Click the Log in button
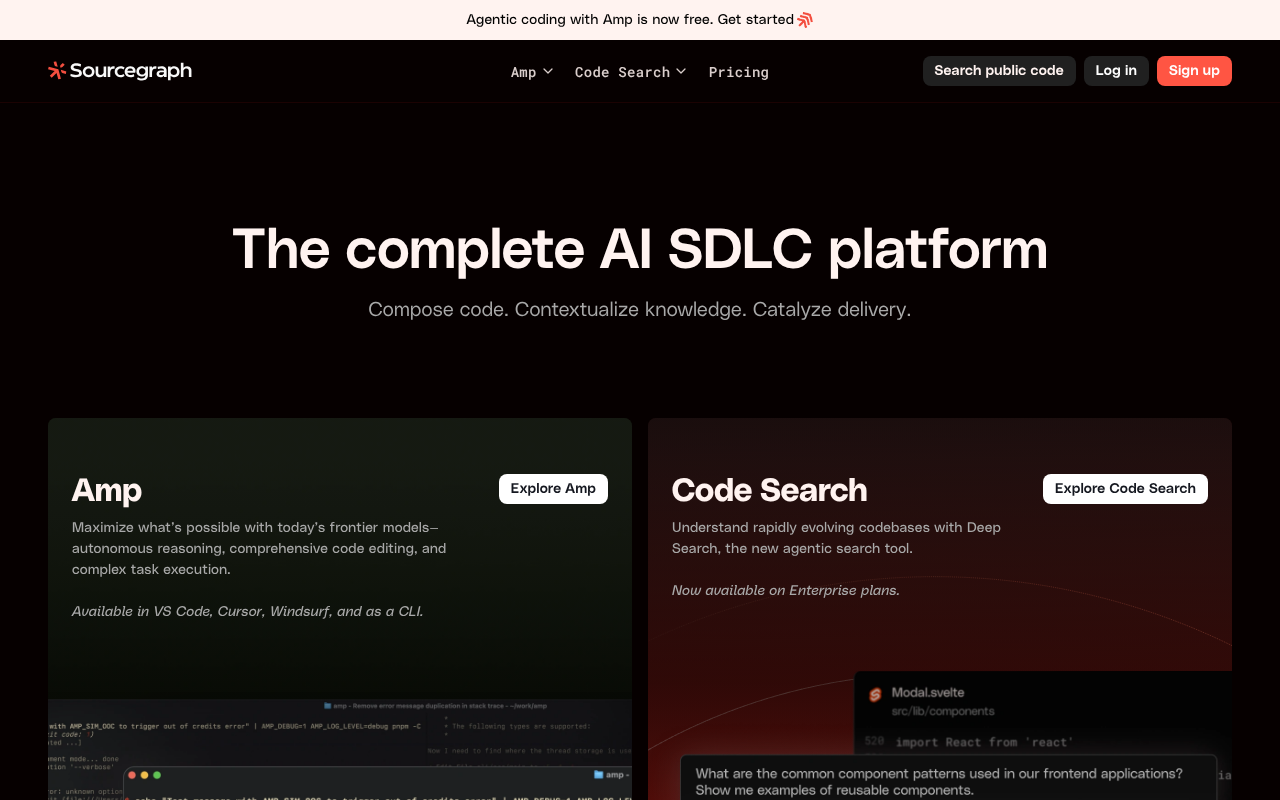The width and height of the screenshot is (1280, 800). pos(1116,70)
